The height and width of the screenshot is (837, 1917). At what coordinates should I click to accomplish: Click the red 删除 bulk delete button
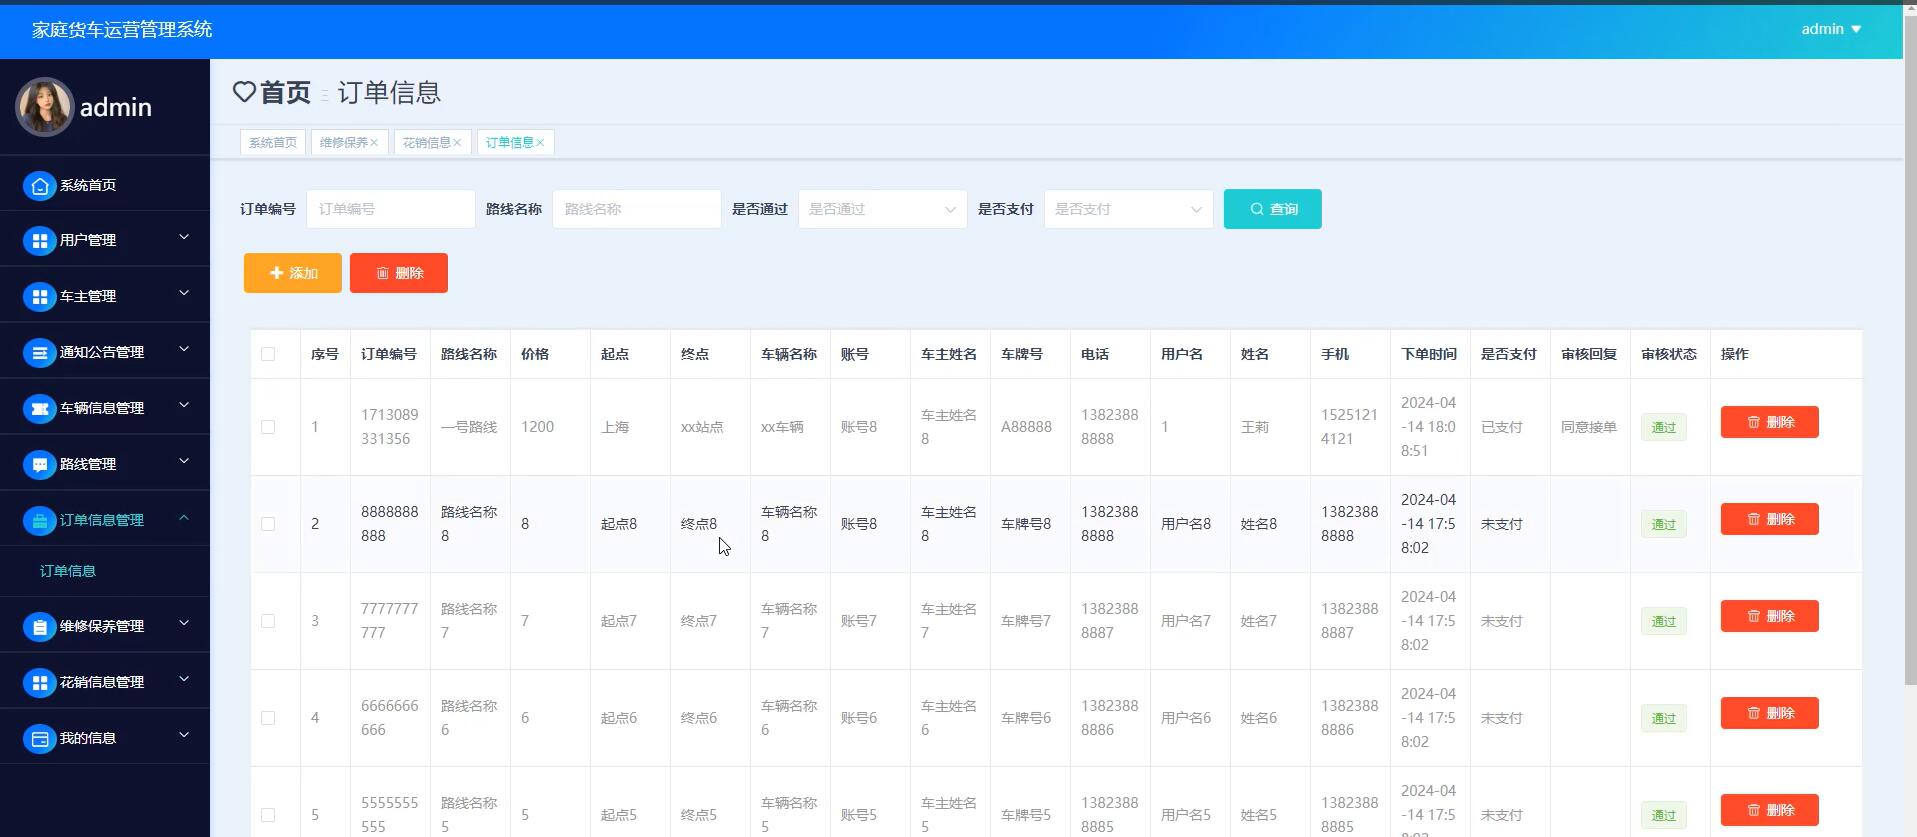point(399,273)
